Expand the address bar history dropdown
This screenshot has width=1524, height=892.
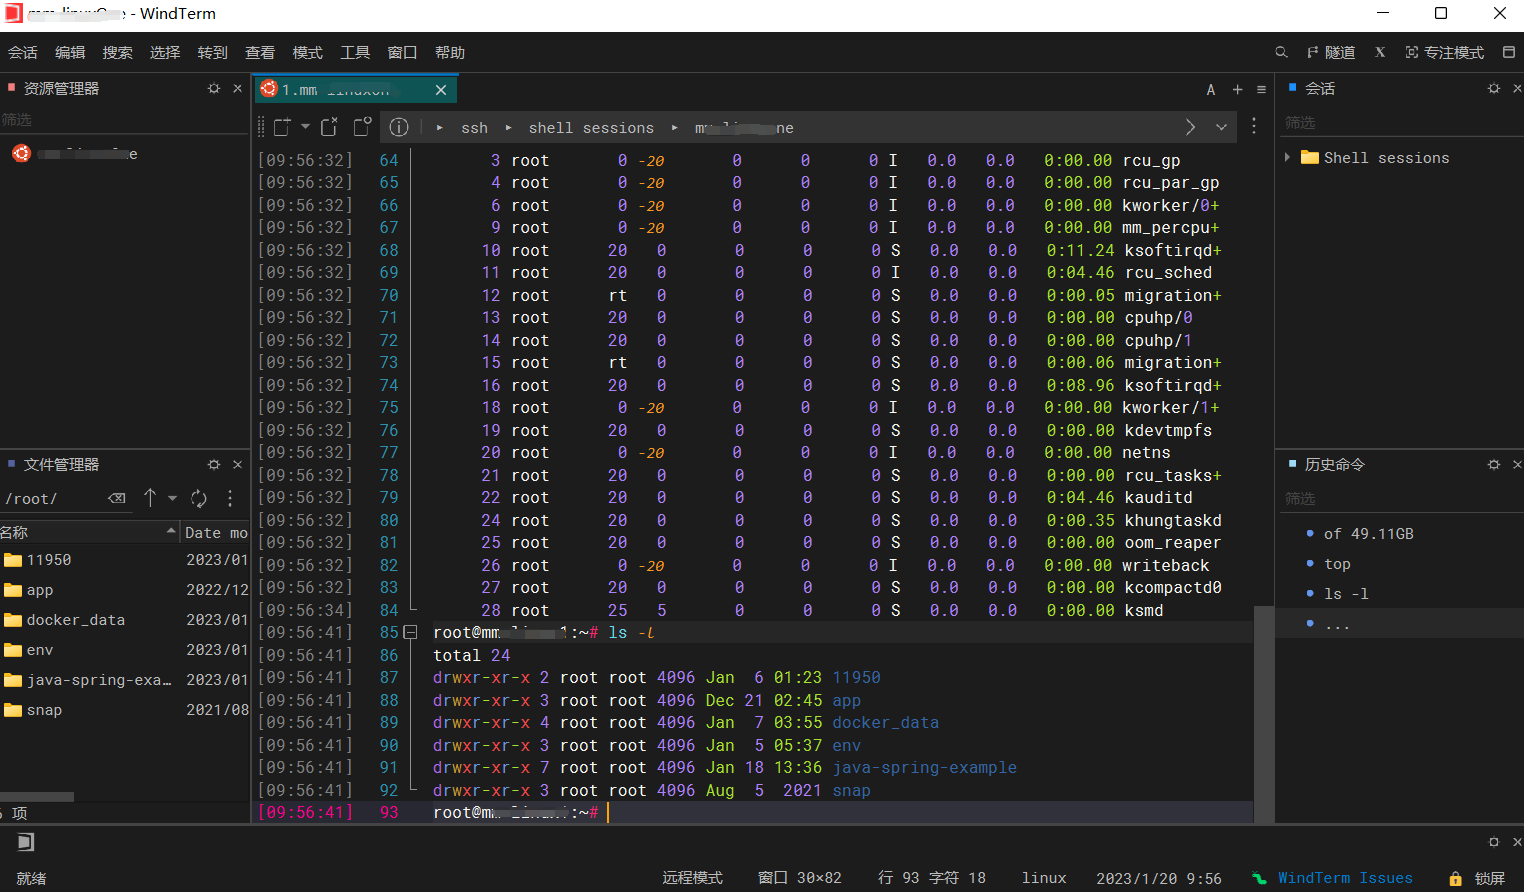1221,127
